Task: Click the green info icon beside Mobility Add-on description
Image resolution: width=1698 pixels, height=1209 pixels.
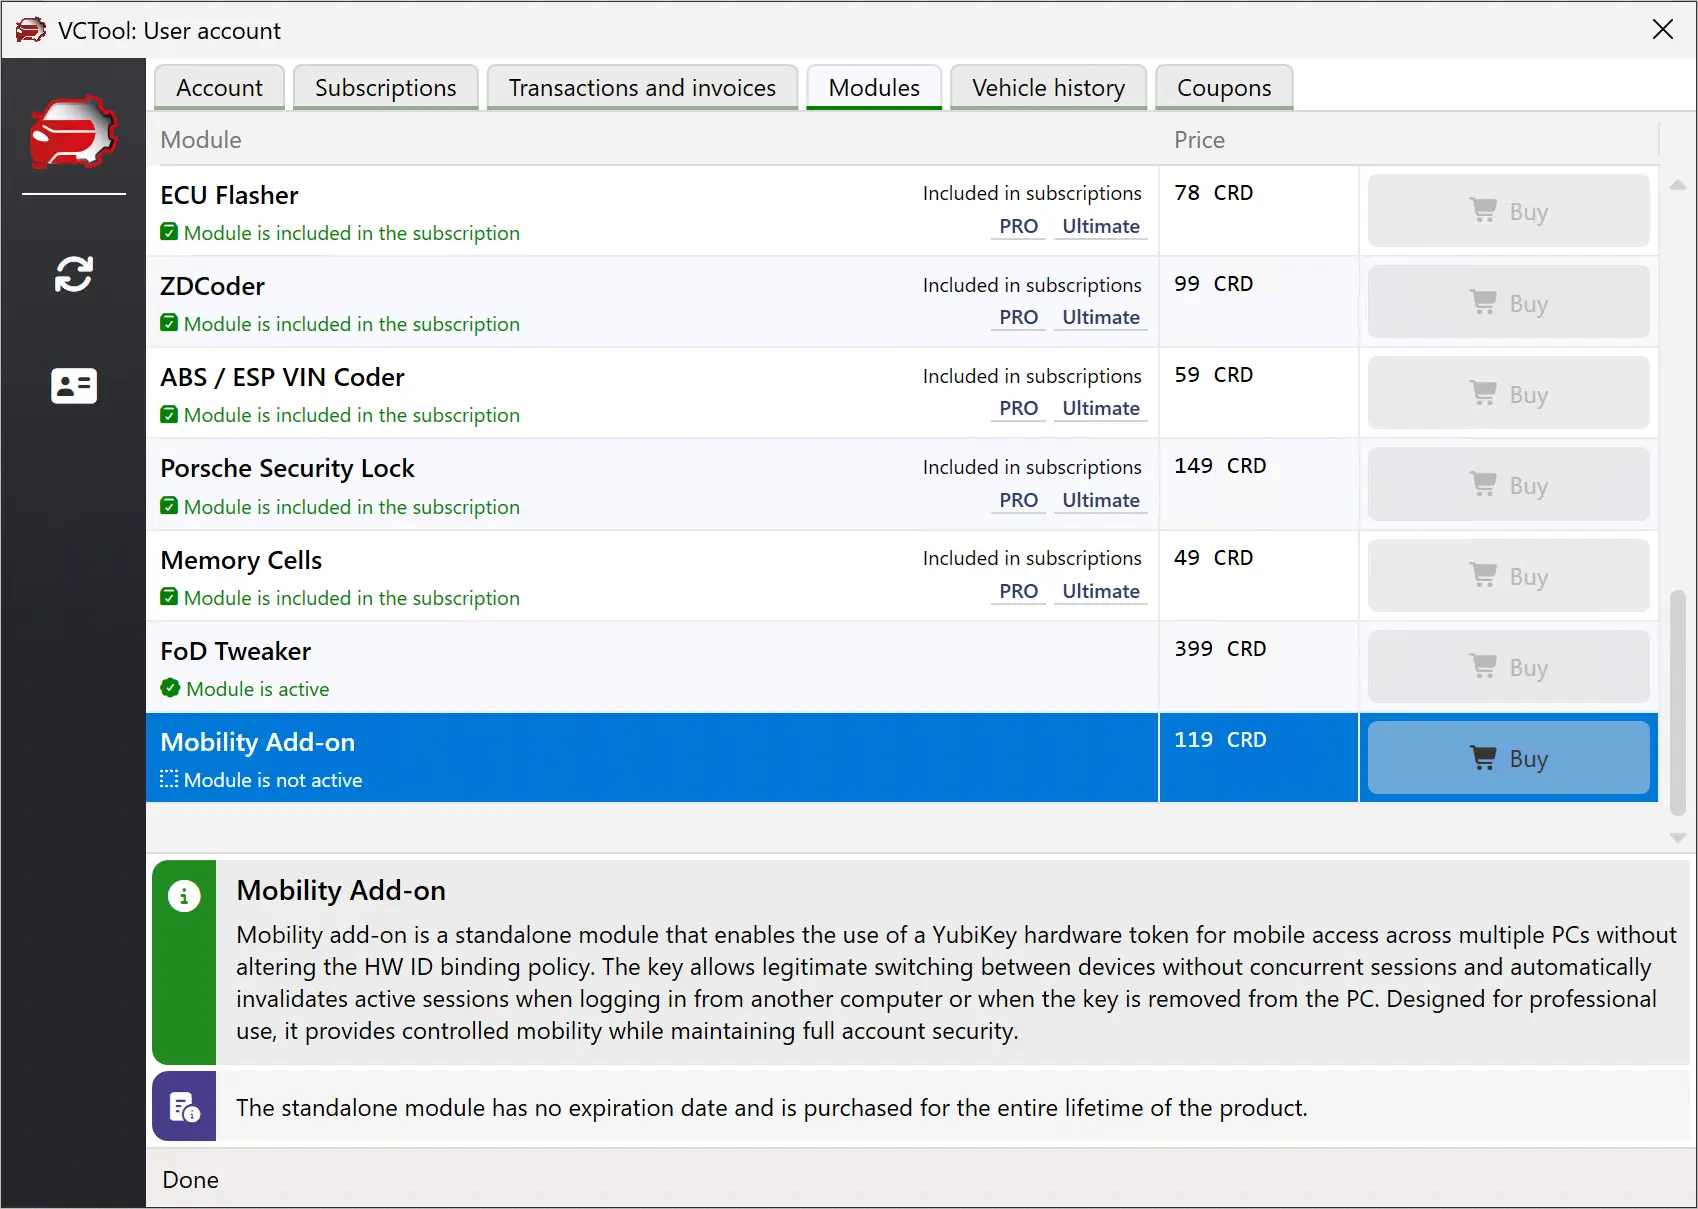Action: (184, 896)
